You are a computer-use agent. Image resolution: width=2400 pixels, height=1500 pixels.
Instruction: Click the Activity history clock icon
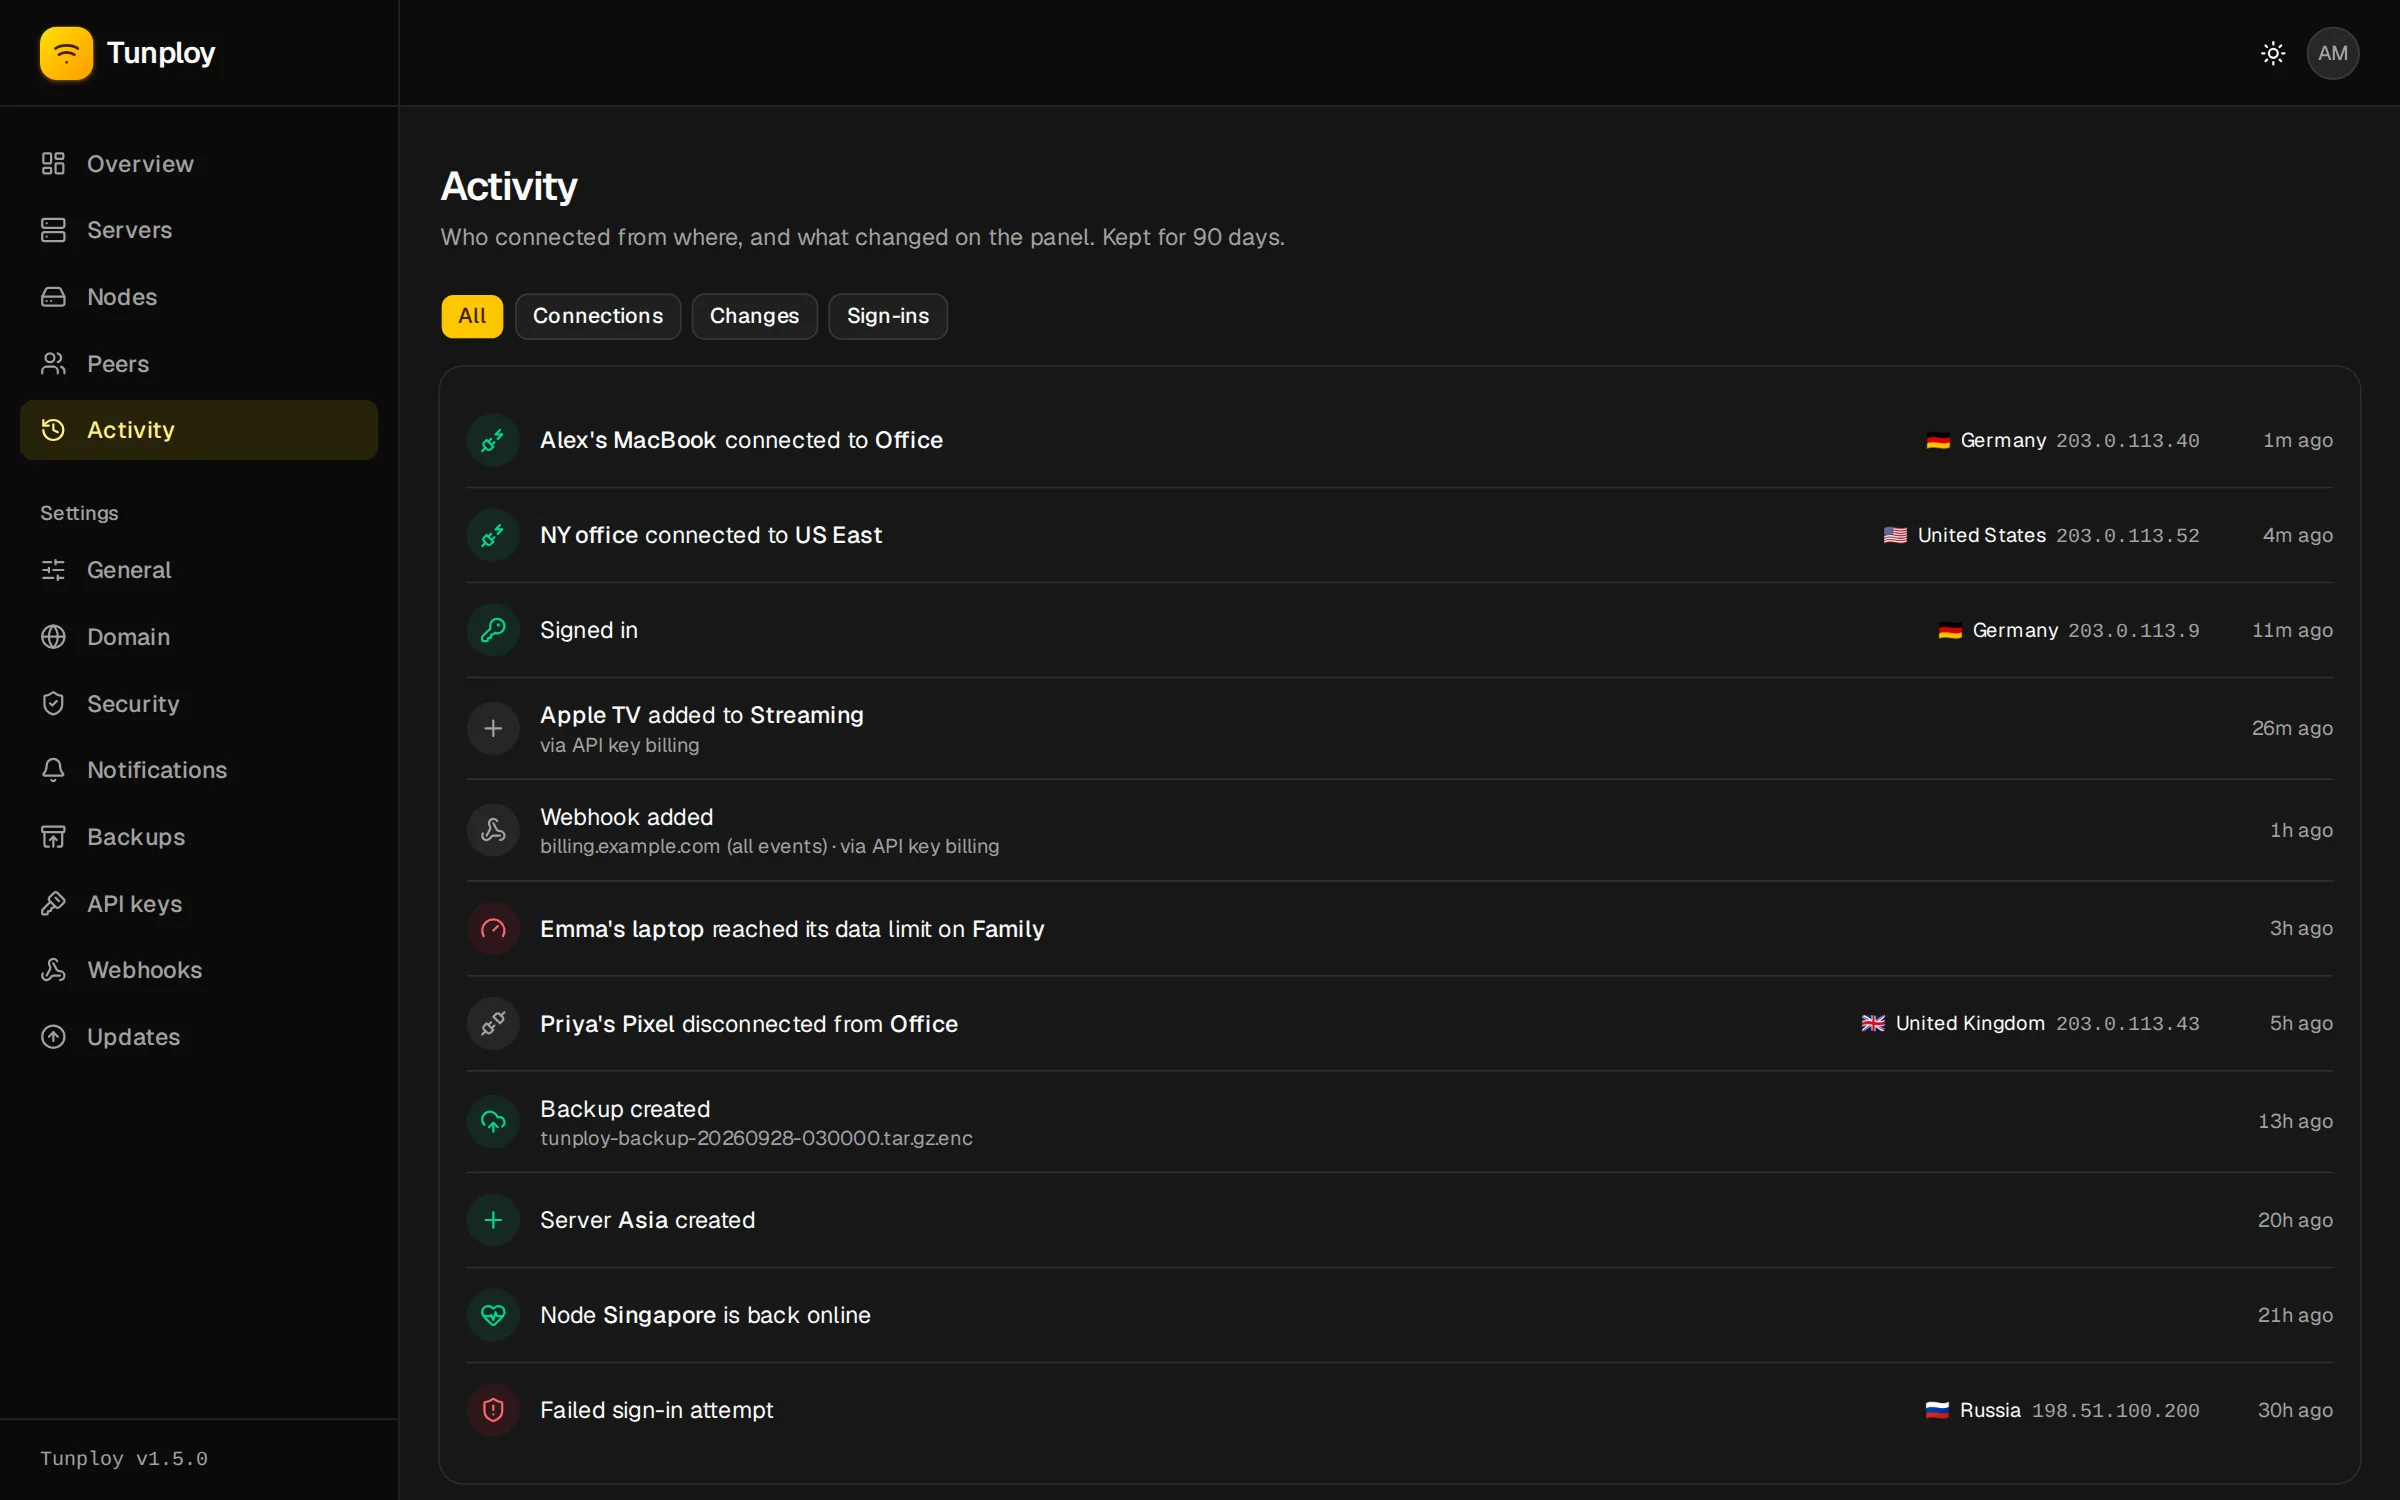click(x=53, y=430)
